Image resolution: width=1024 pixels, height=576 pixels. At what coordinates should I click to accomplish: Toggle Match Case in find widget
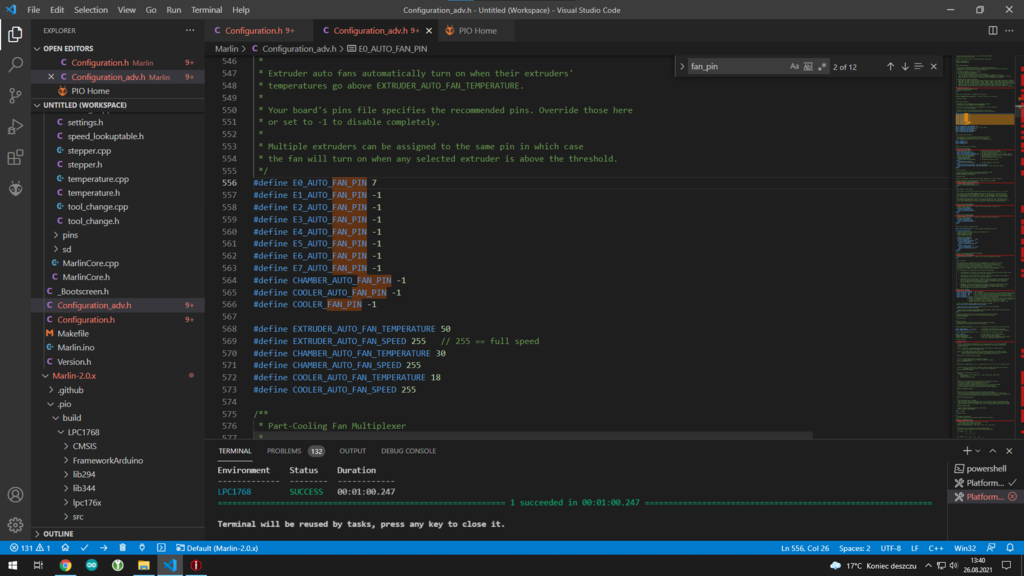click(794, 67)
